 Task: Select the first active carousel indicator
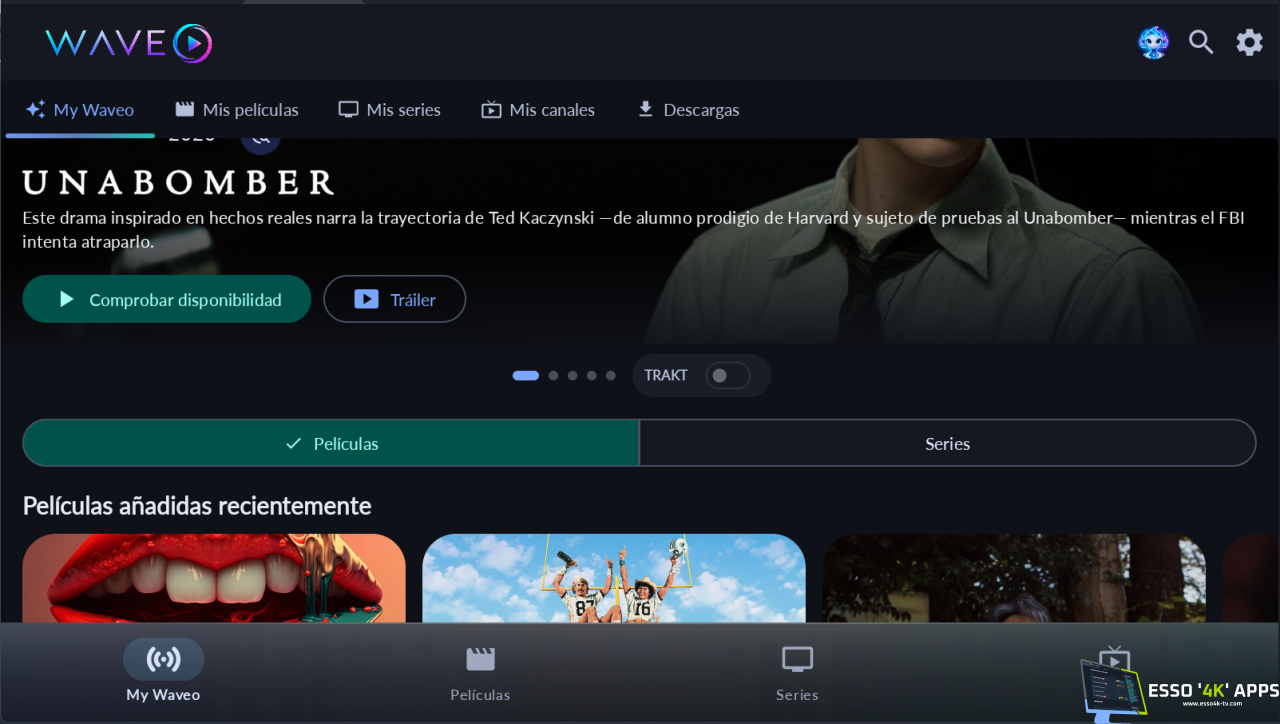[526, 376]
